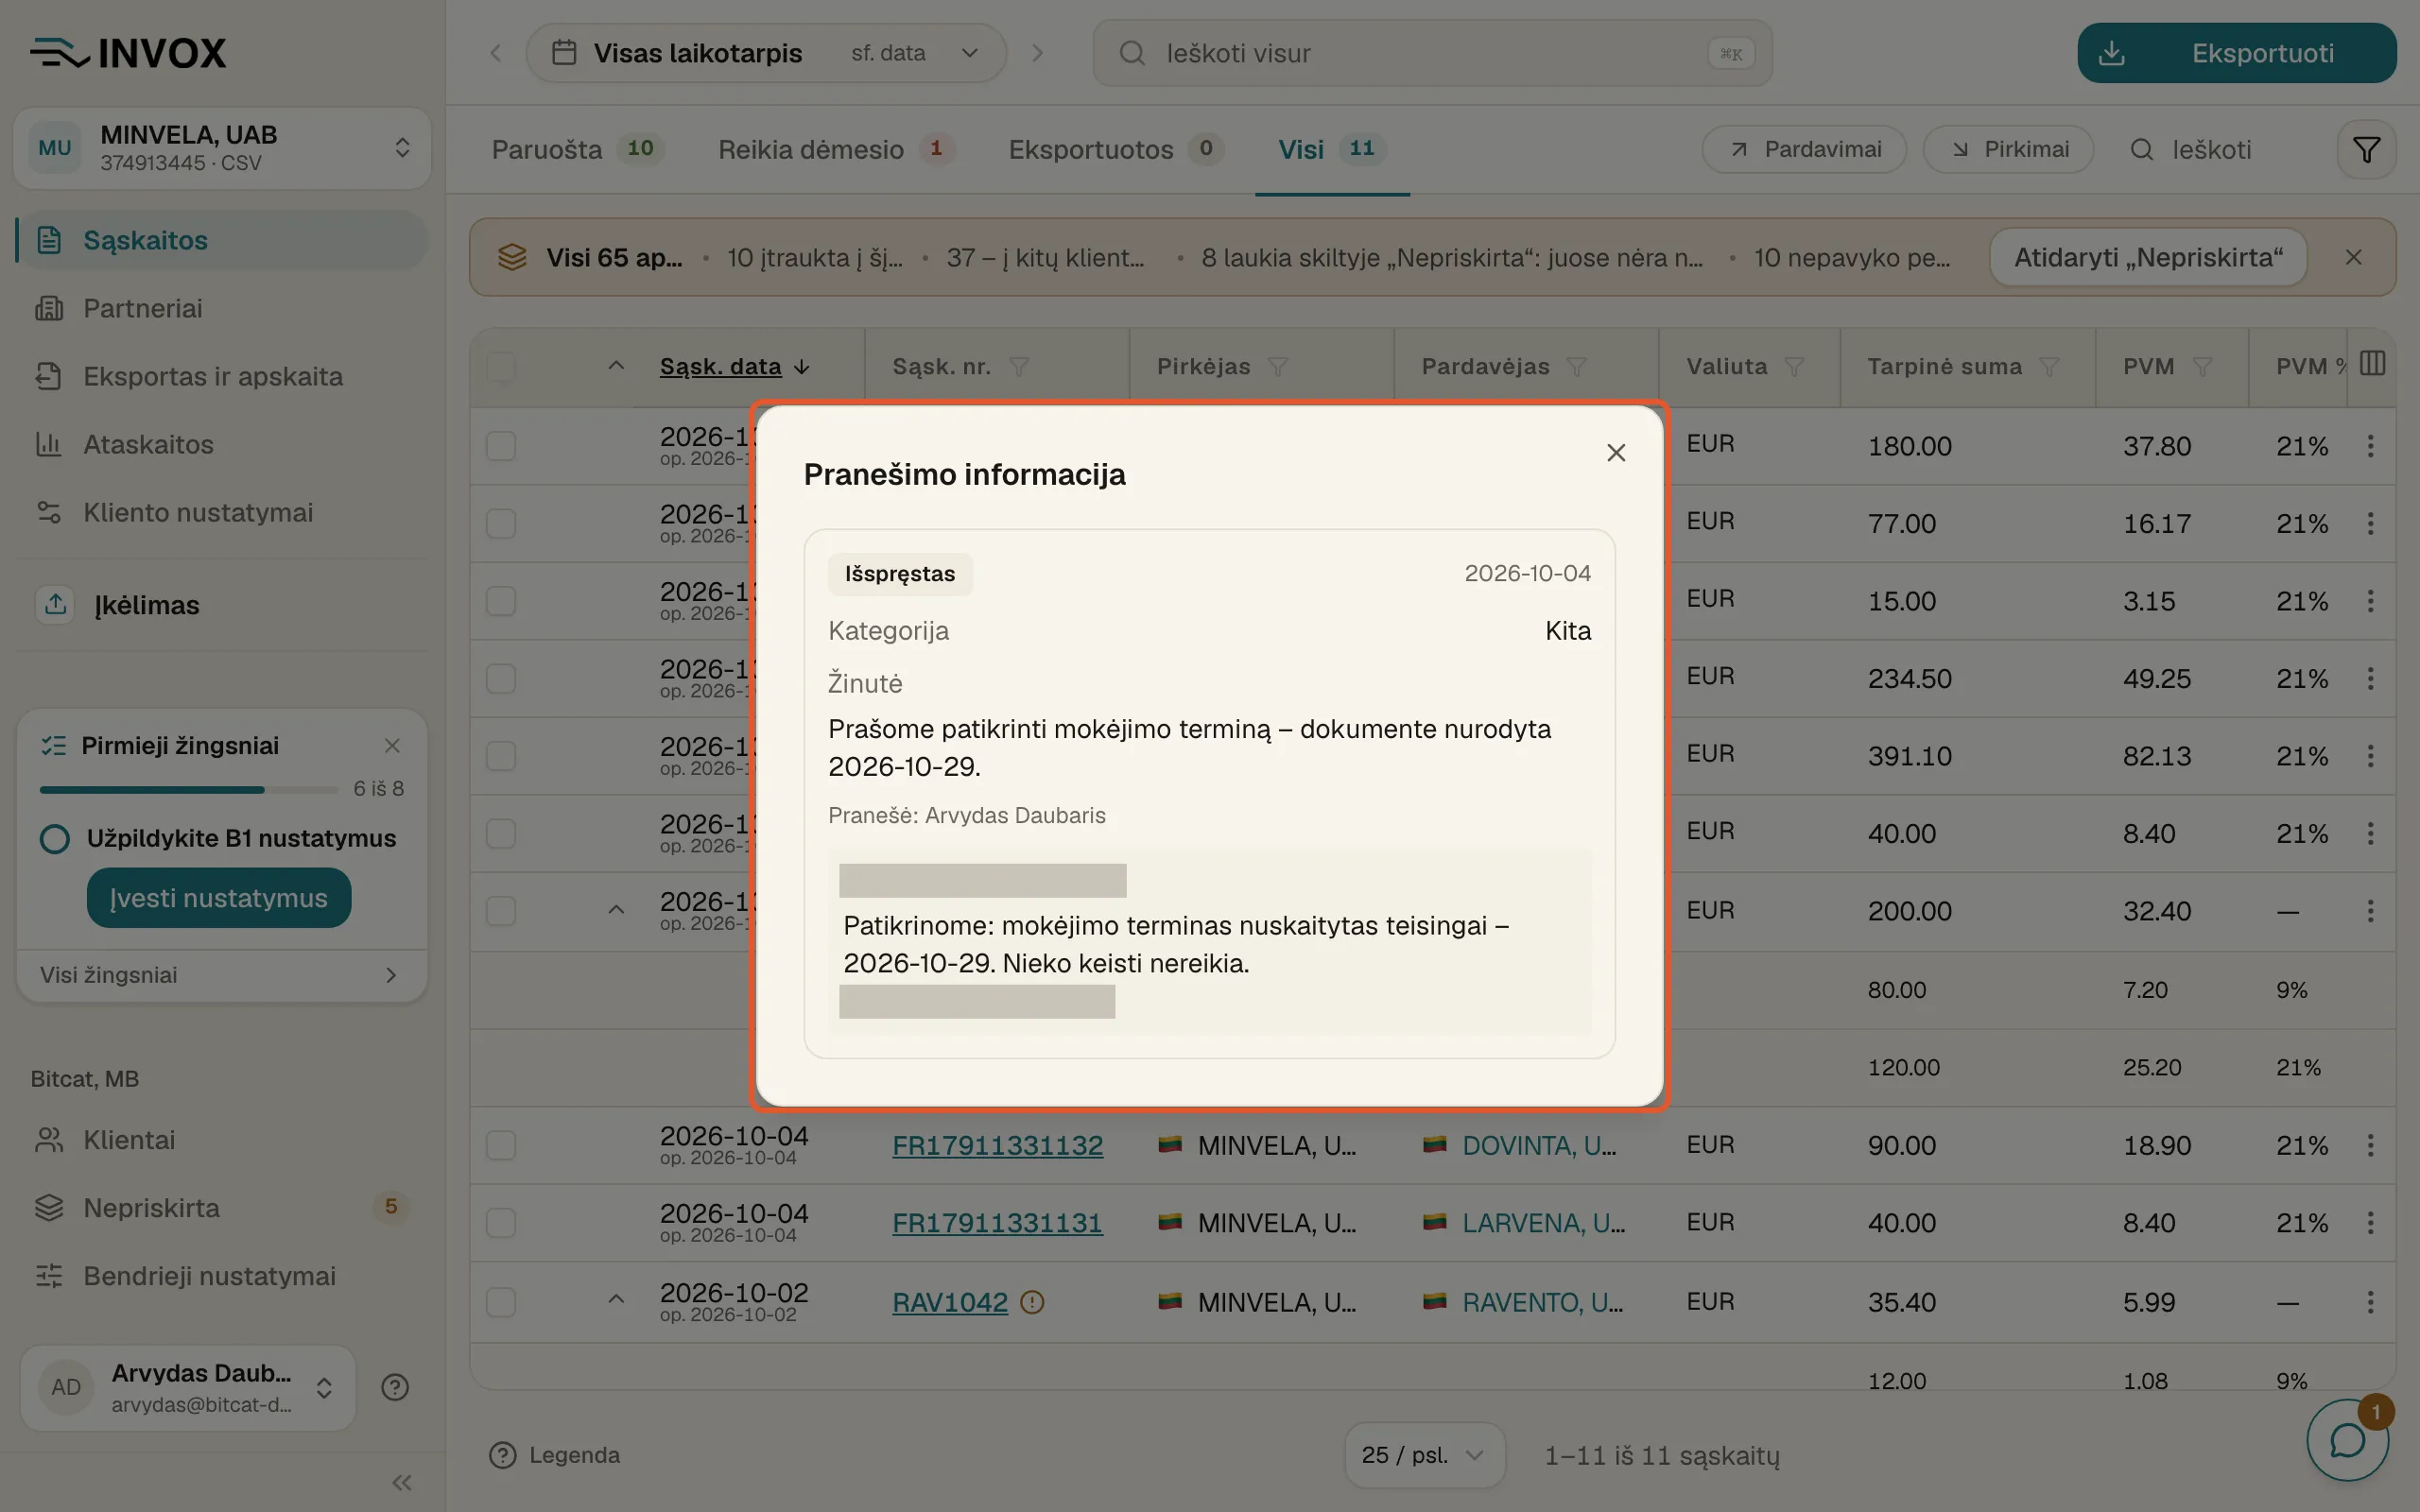Expand Arvydas Daub... user account menu

188,1387
